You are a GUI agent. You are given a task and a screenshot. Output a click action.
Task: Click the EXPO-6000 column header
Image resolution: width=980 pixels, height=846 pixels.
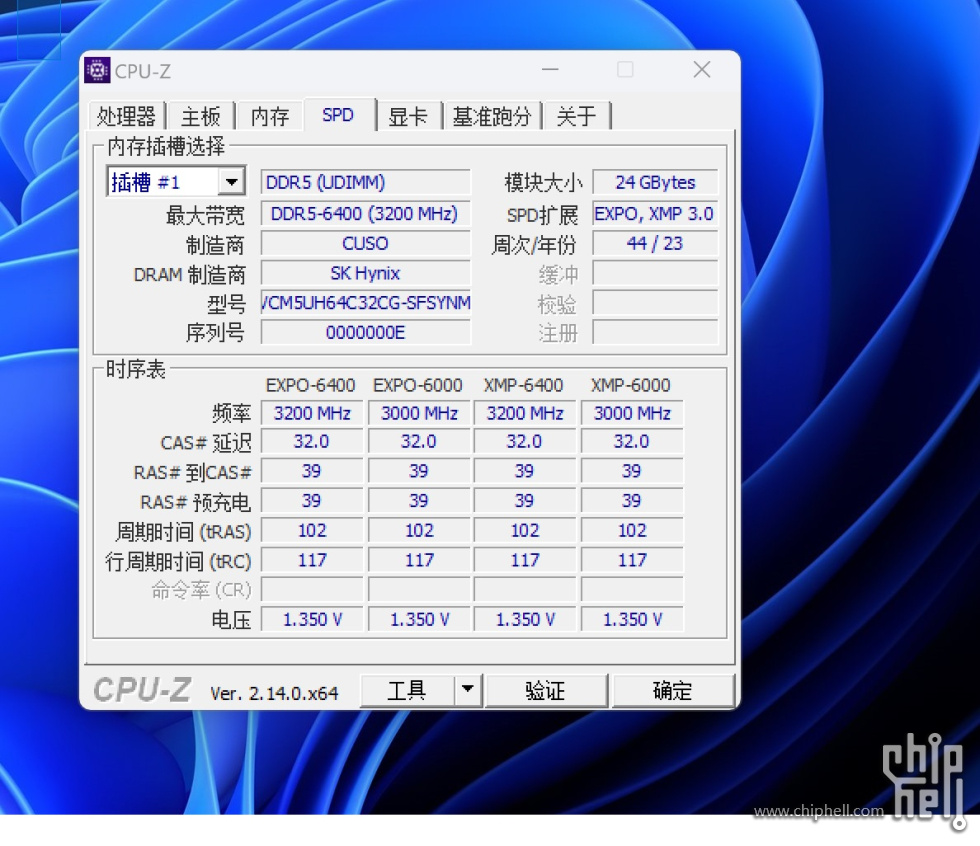coord(418,385)
